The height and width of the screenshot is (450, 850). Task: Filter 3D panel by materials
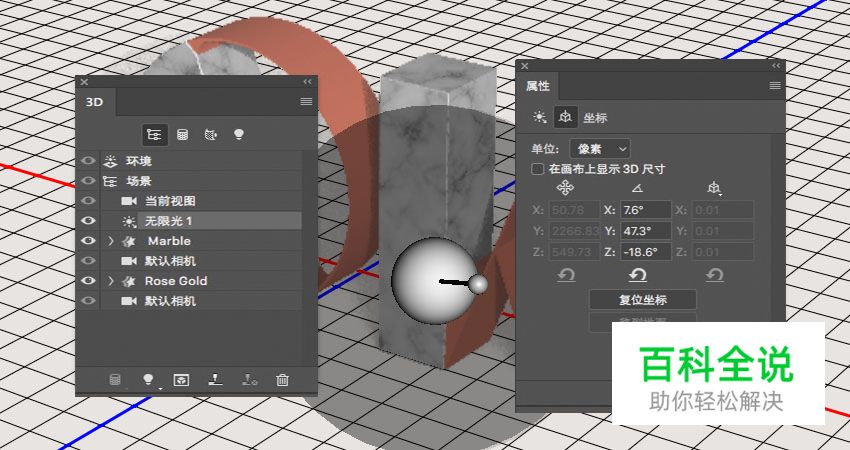pyautogui.click(x=211, y=133)
